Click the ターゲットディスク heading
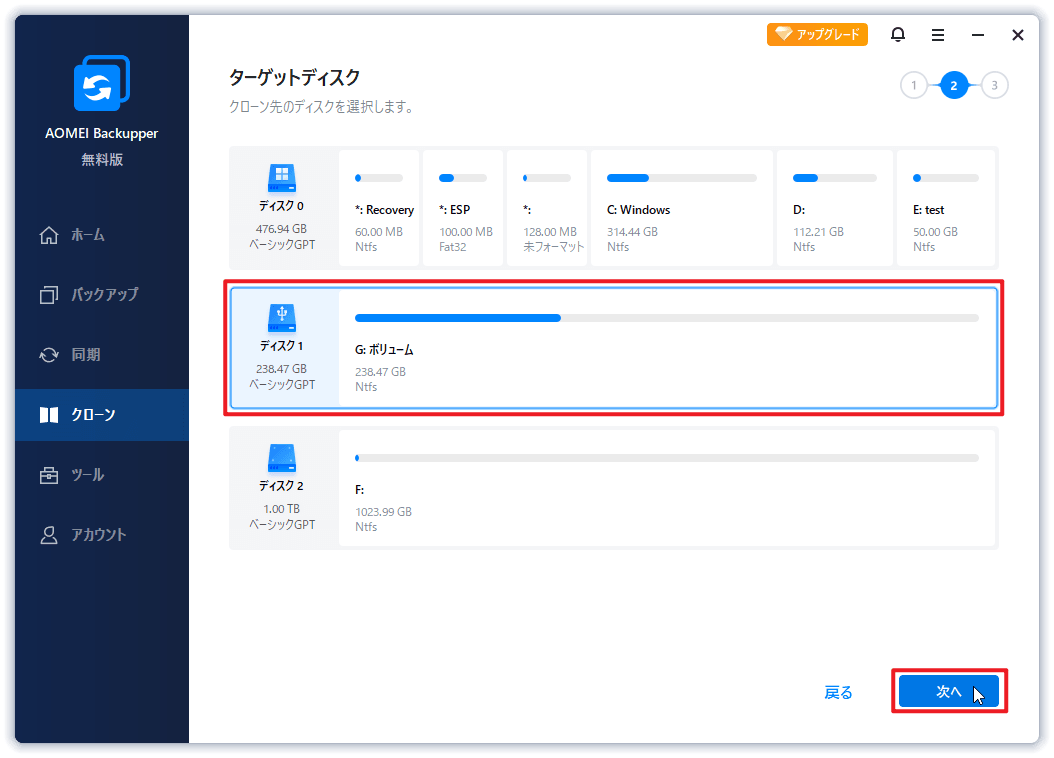Viewport: 1054px width, 758px height. click(294, 77)
